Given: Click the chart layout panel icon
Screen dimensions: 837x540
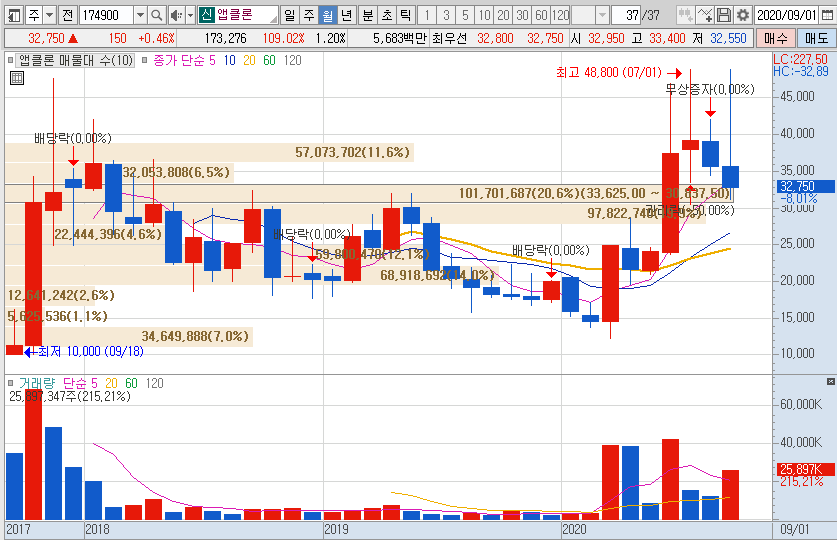Looking at the screenshot, I should pos(13,15).
